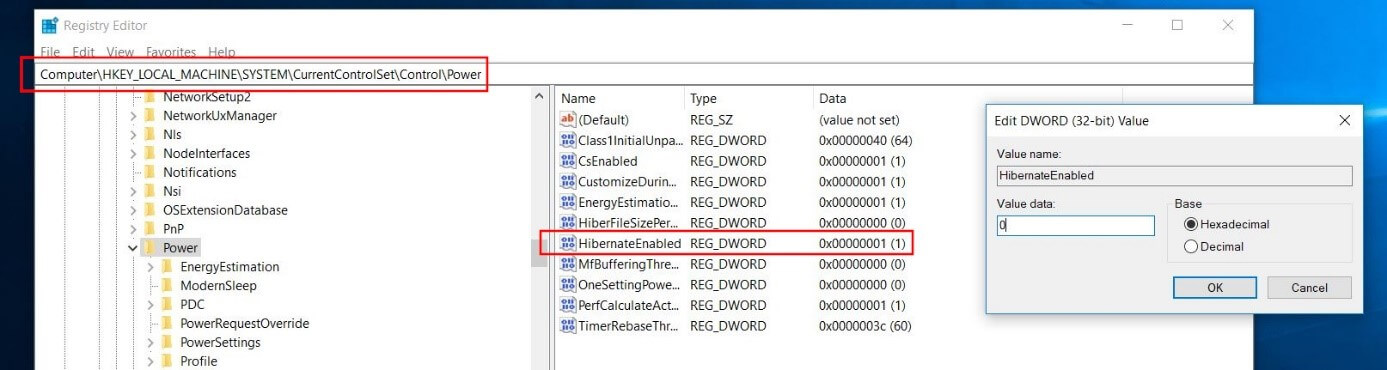The image size is (1387, 370).
Task: Click the OSExtensionDatabase folder icon
Action: coord(151,210)
